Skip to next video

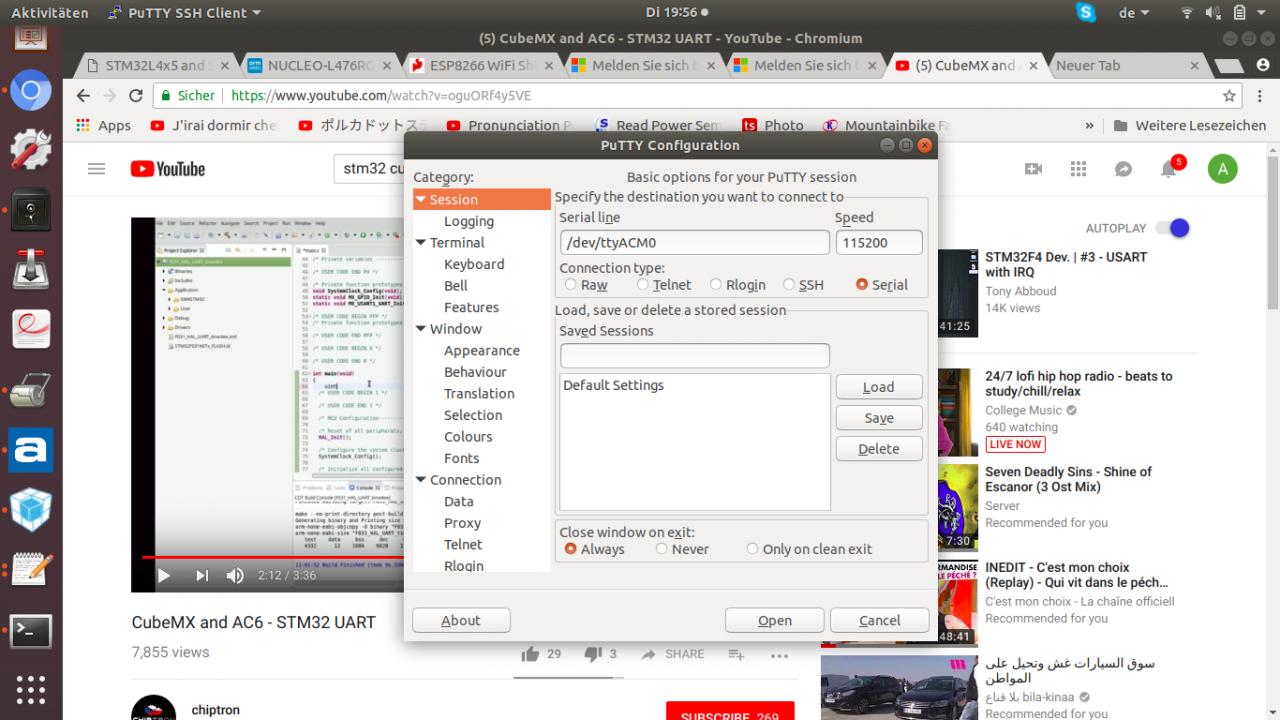pos(202,575)
